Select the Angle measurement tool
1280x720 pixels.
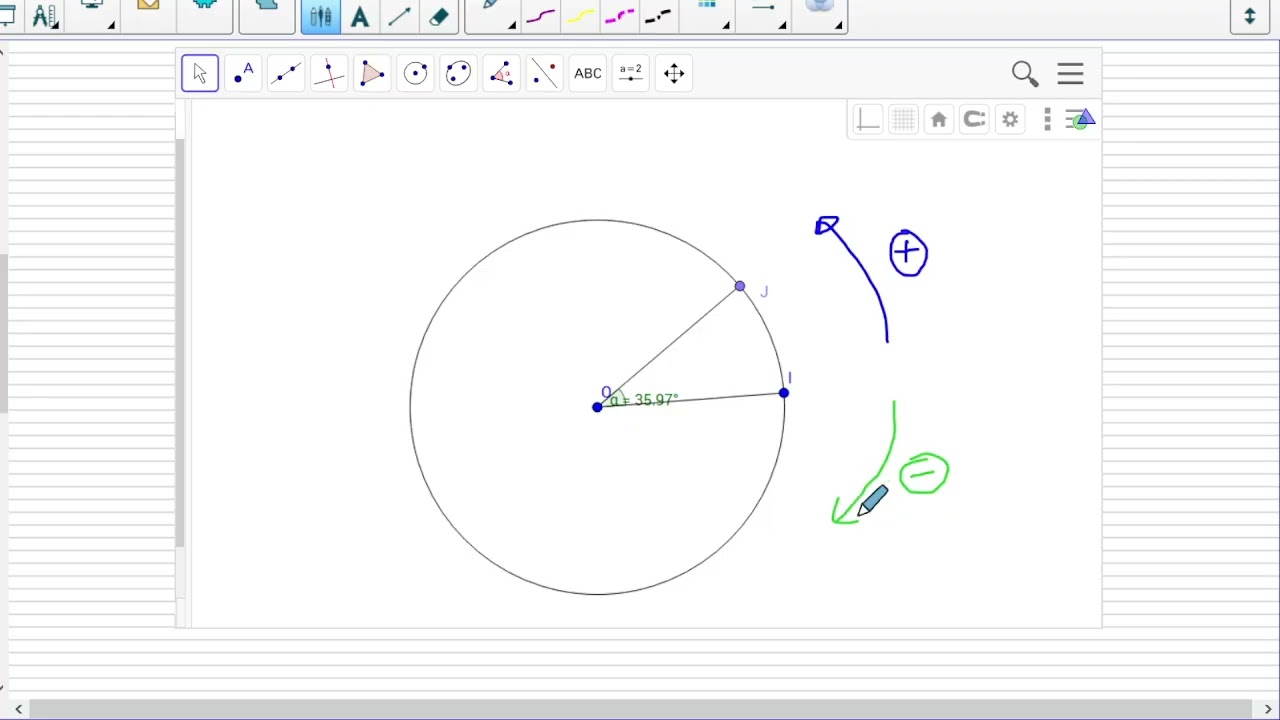(x=501, y=73)
